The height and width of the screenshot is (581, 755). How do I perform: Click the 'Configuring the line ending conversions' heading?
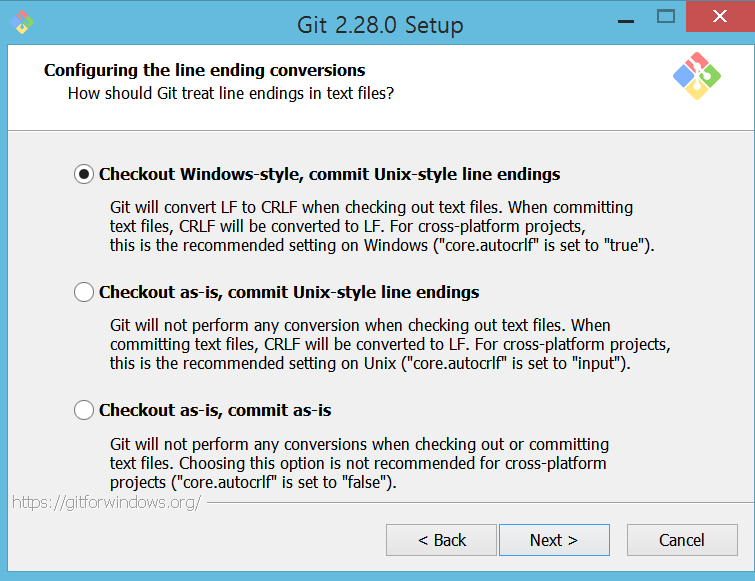[205, 70]
